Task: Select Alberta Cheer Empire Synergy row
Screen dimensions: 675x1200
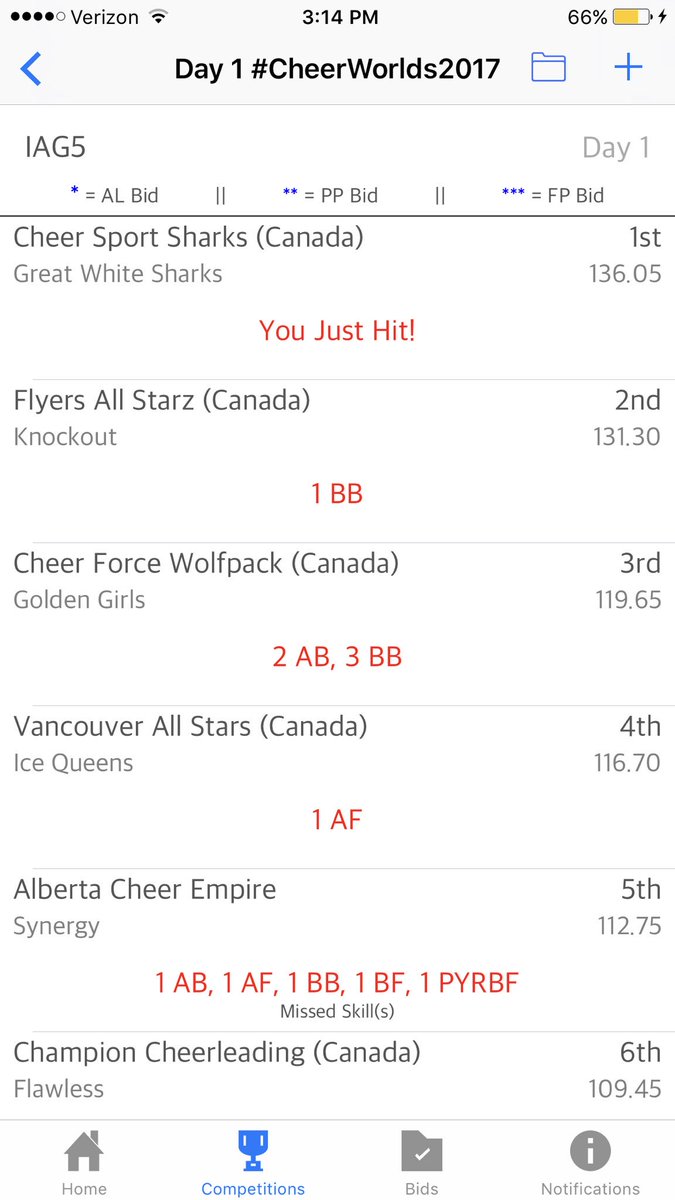Action: (337, 950)
